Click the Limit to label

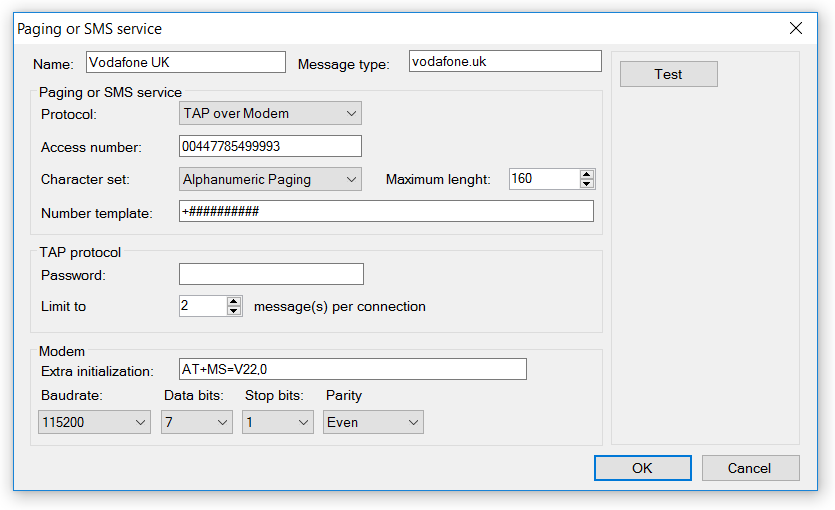[x=63, y=307]
